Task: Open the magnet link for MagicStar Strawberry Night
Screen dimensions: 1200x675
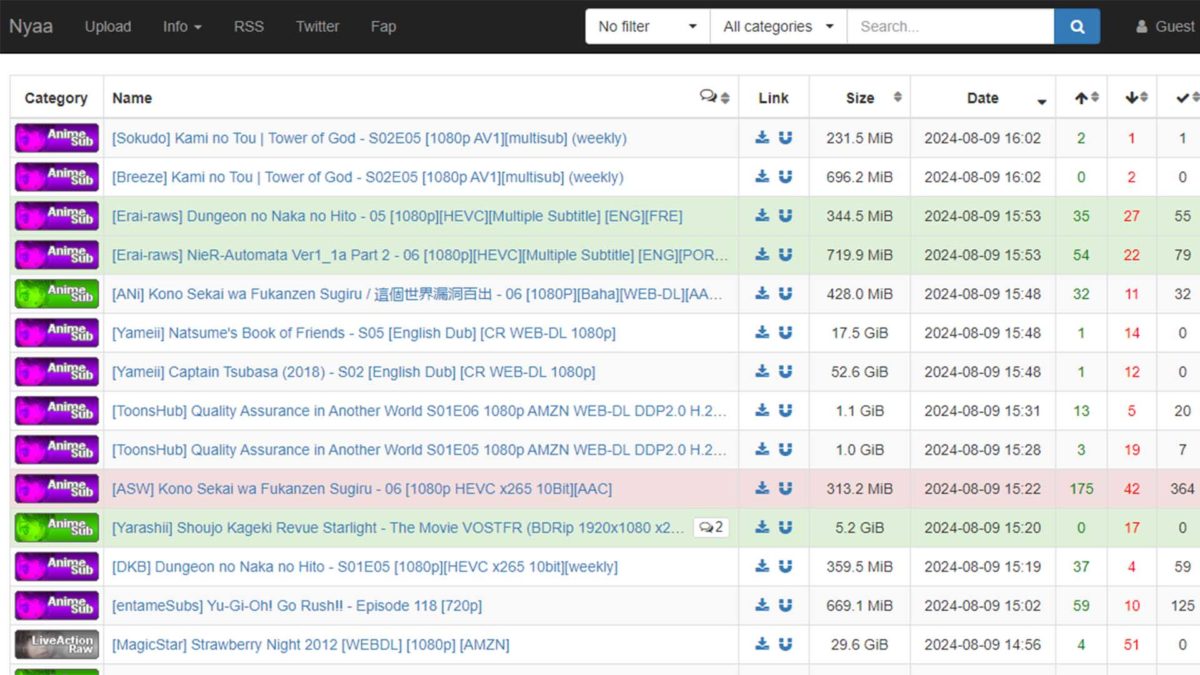Action: coord(785,645)
